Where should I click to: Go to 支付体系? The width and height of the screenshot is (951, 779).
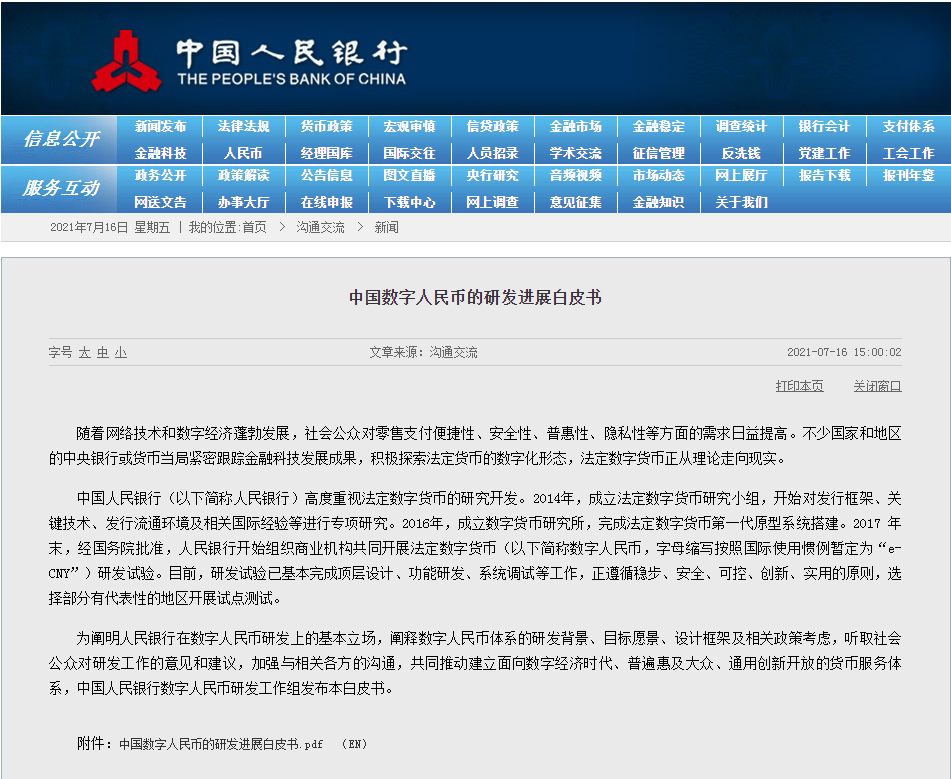tap(909, 126)
